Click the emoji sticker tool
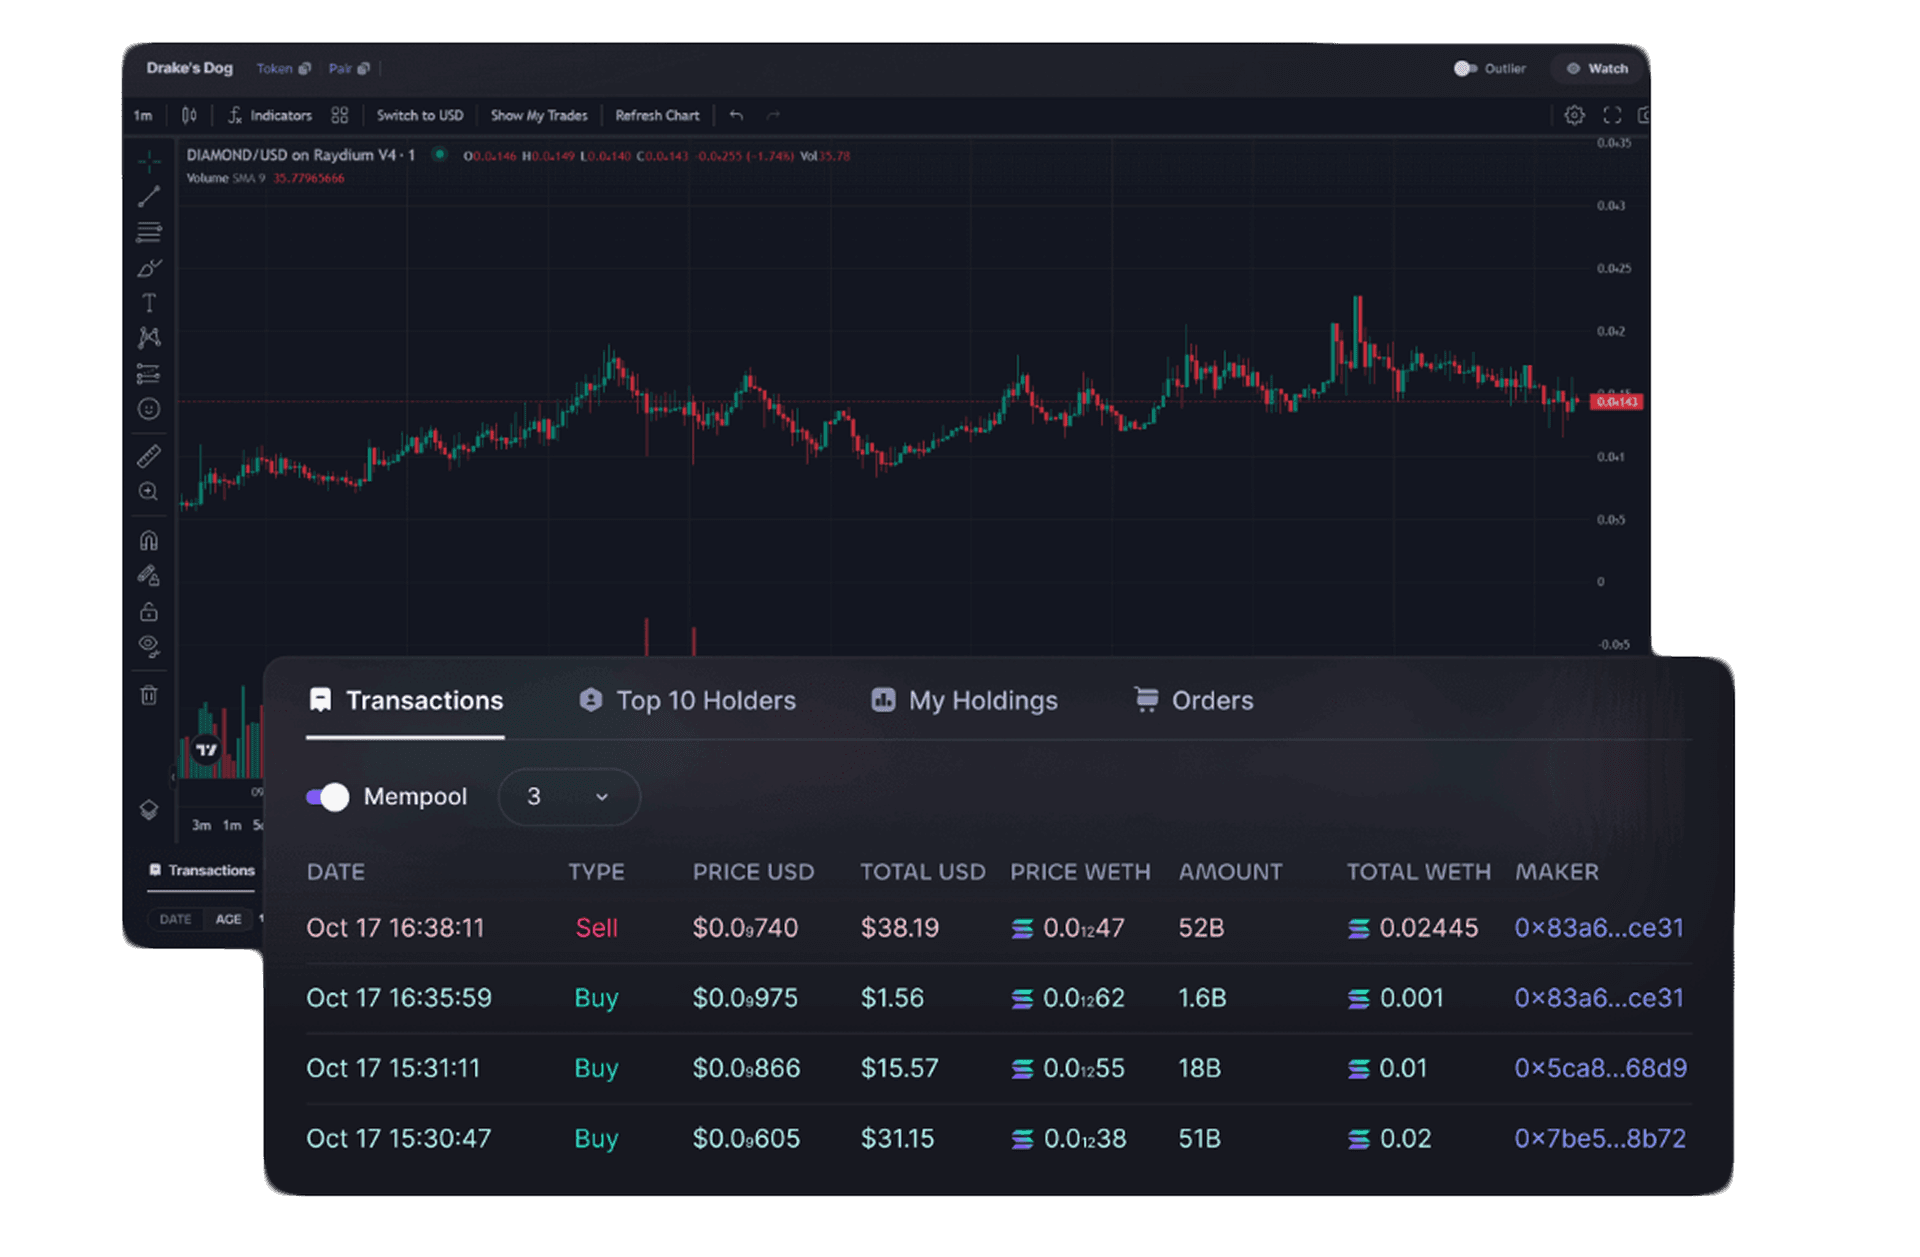1920x1257 pixels. 148,409
